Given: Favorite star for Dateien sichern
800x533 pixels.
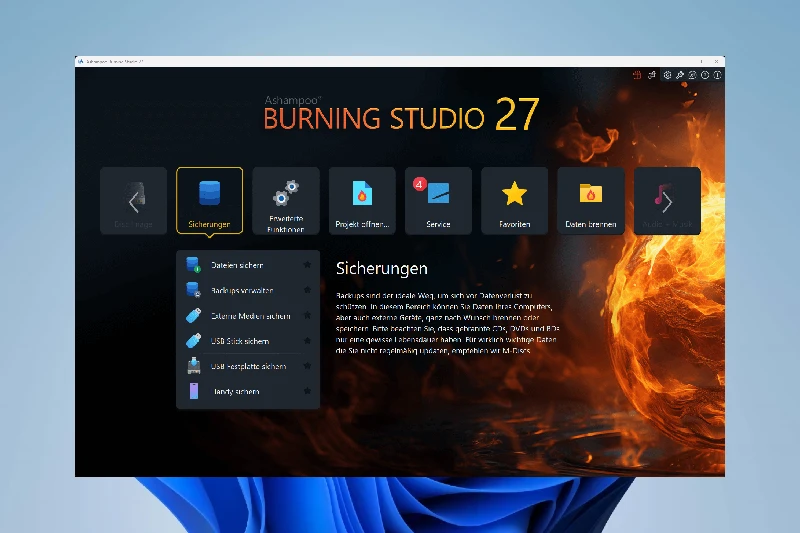Looking at the screenshot, I should pyautogui.click(x=307, y=265).
